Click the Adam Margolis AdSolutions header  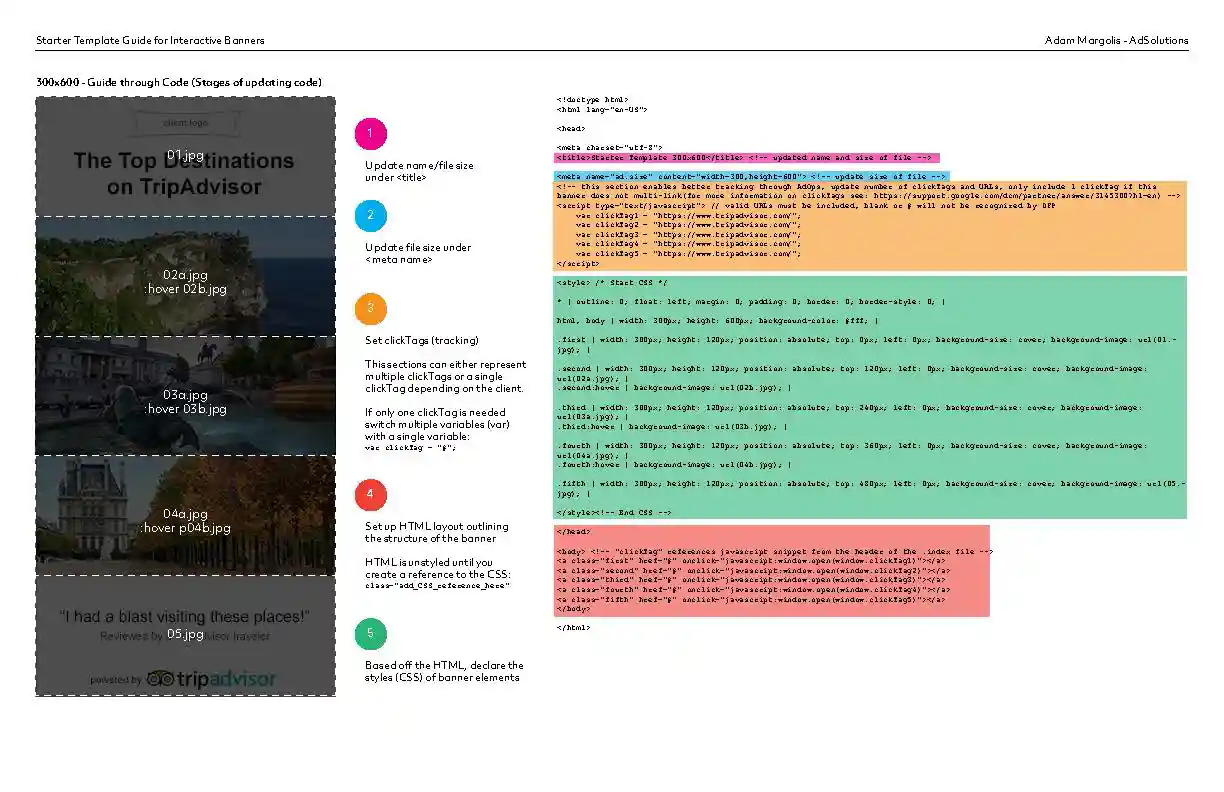pos(1117,40)
